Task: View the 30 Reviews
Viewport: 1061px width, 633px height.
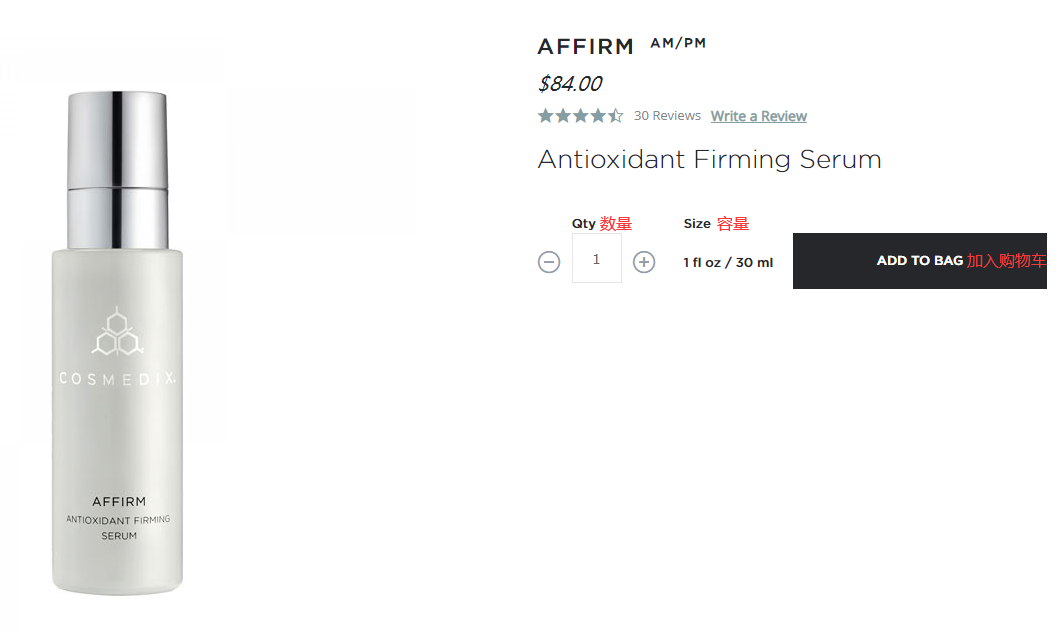Action: [x=667, y=116]
